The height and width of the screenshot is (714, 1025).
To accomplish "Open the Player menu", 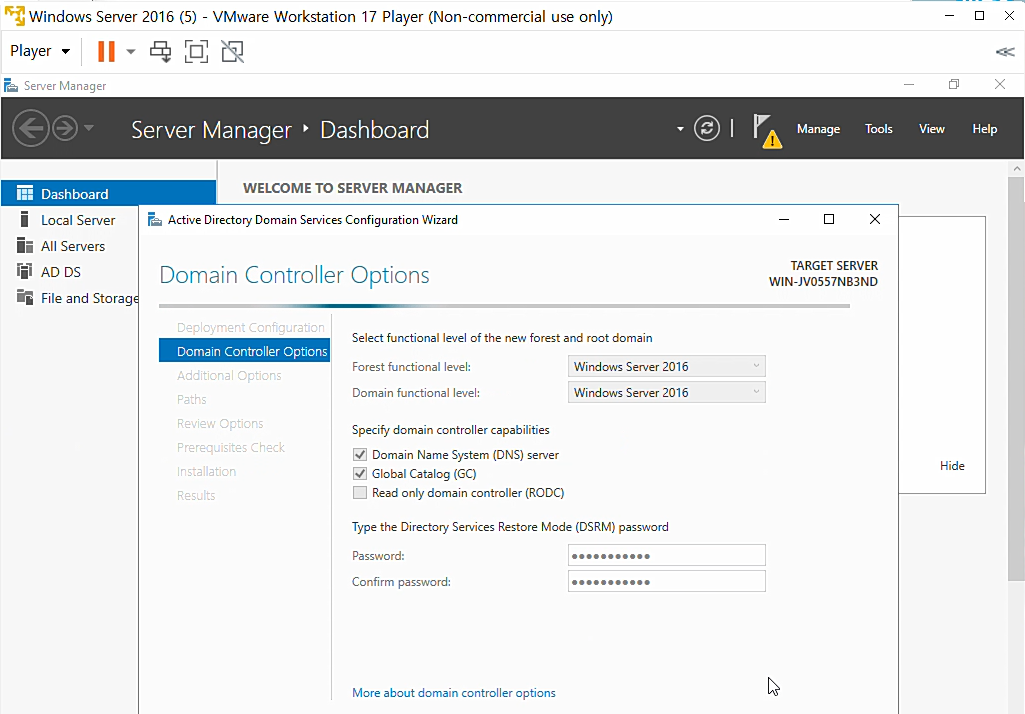I will pyautogui.click(x=40, y=51).
